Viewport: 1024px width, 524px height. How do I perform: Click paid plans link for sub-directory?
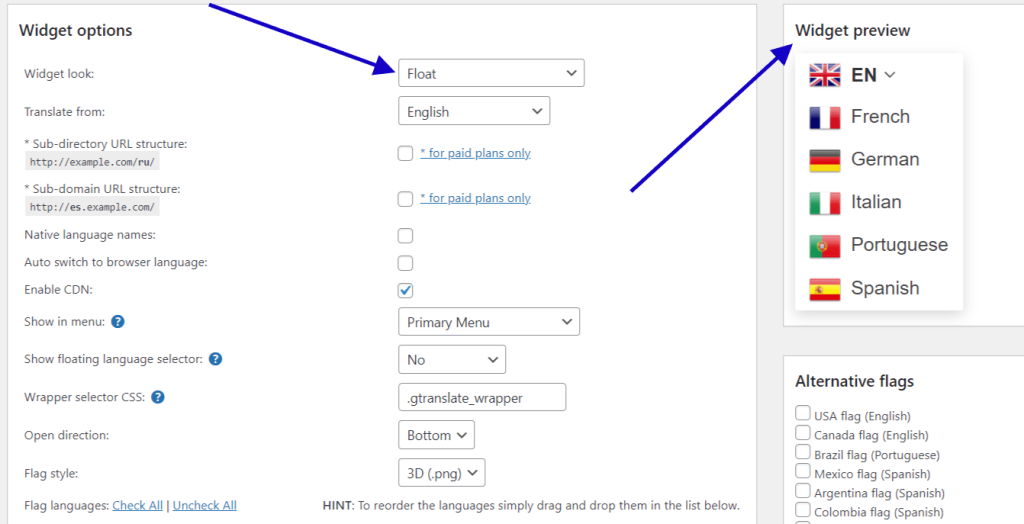[x=475, y=153]
